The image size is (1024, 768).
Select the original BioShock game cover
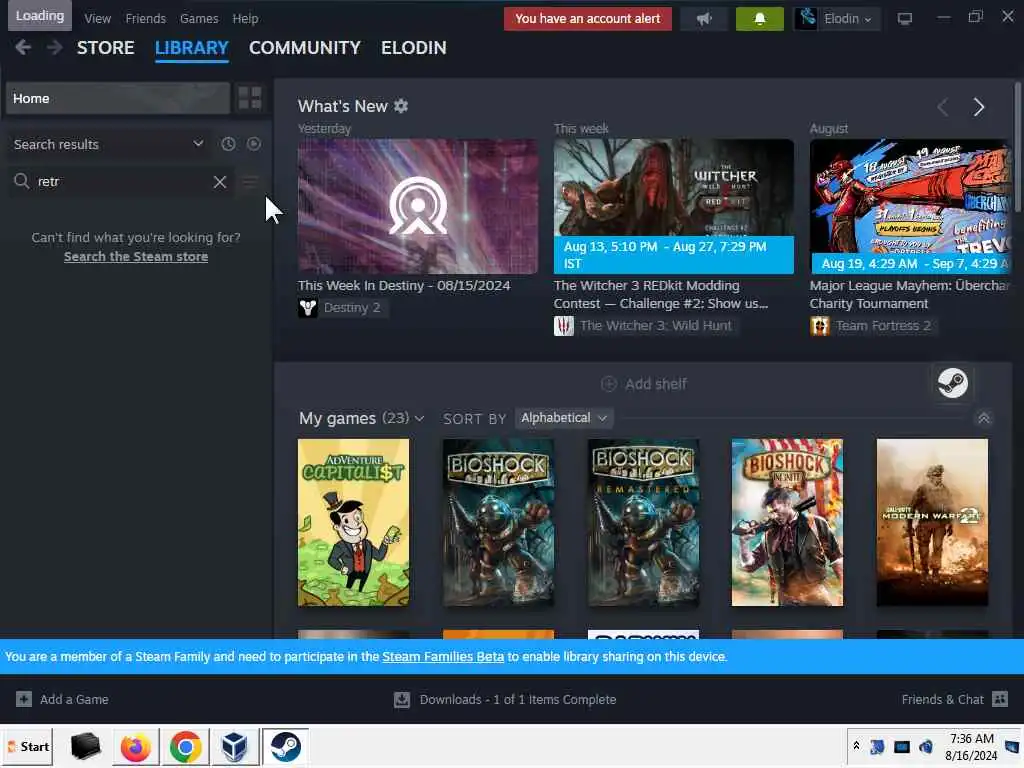pos(498,522)
